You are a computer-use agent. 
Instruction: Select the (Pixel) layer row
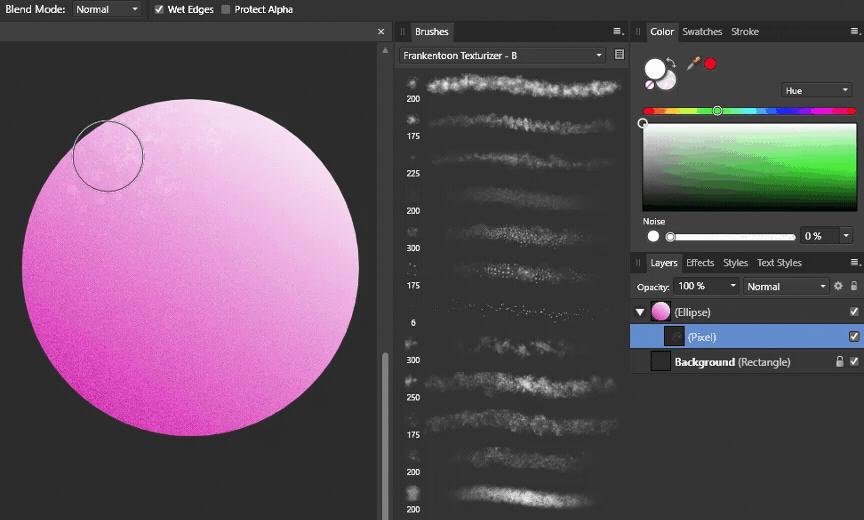pyautogui.click(x=747, y=337)
